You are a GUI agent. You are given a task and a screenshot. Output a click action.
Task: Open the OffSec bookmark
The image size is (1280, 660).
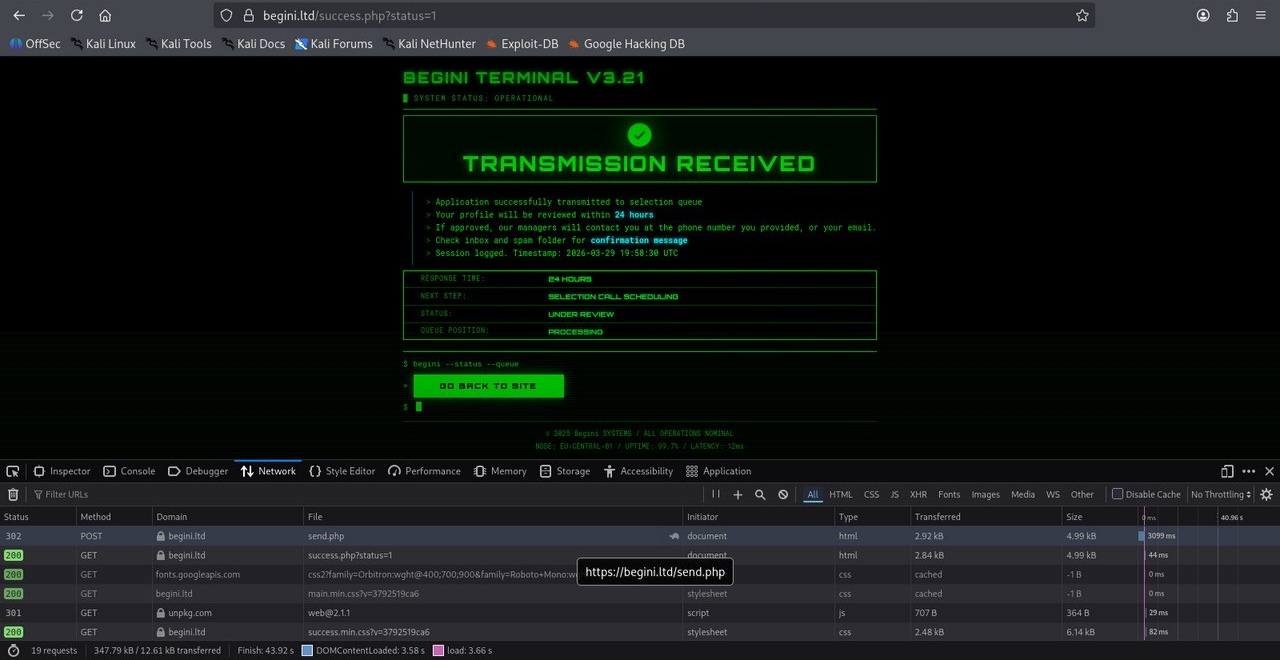click(x=35, y=44)
